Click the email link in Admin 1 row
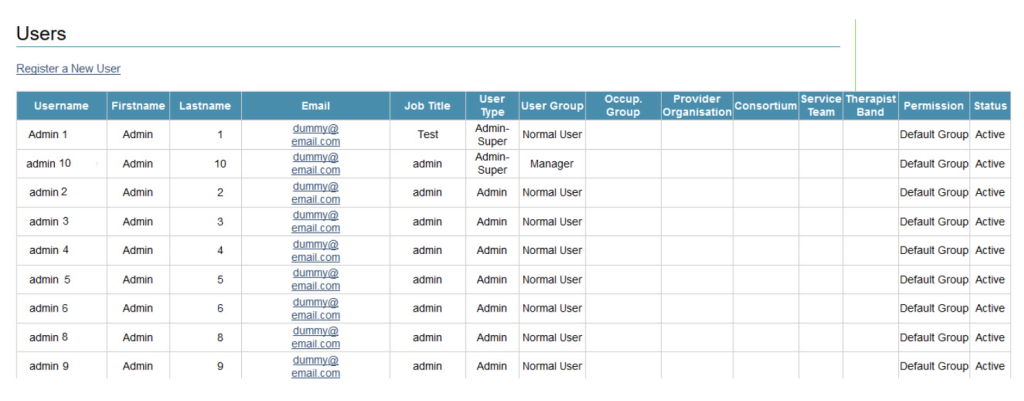 coord(315,135)
